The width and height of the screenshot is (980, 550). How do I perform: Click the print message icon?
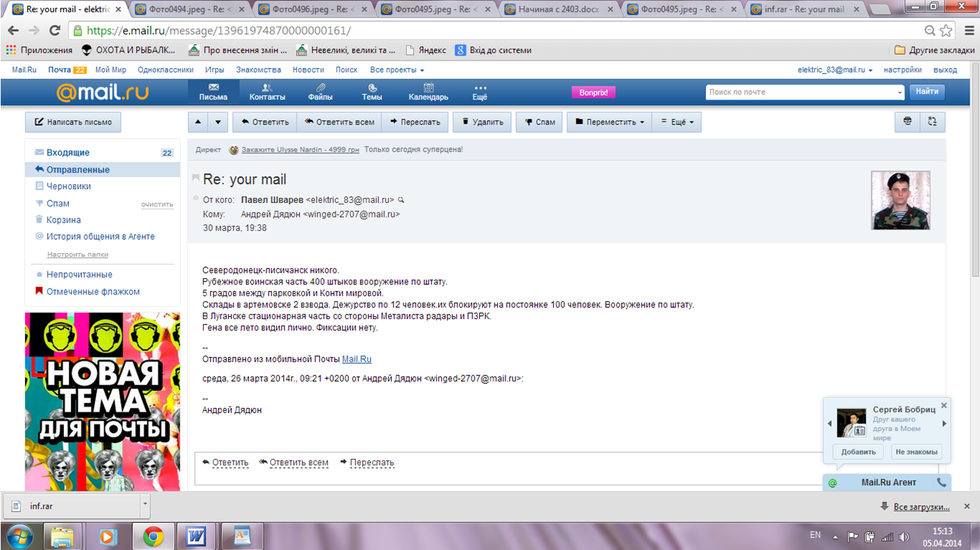point(908,121)
